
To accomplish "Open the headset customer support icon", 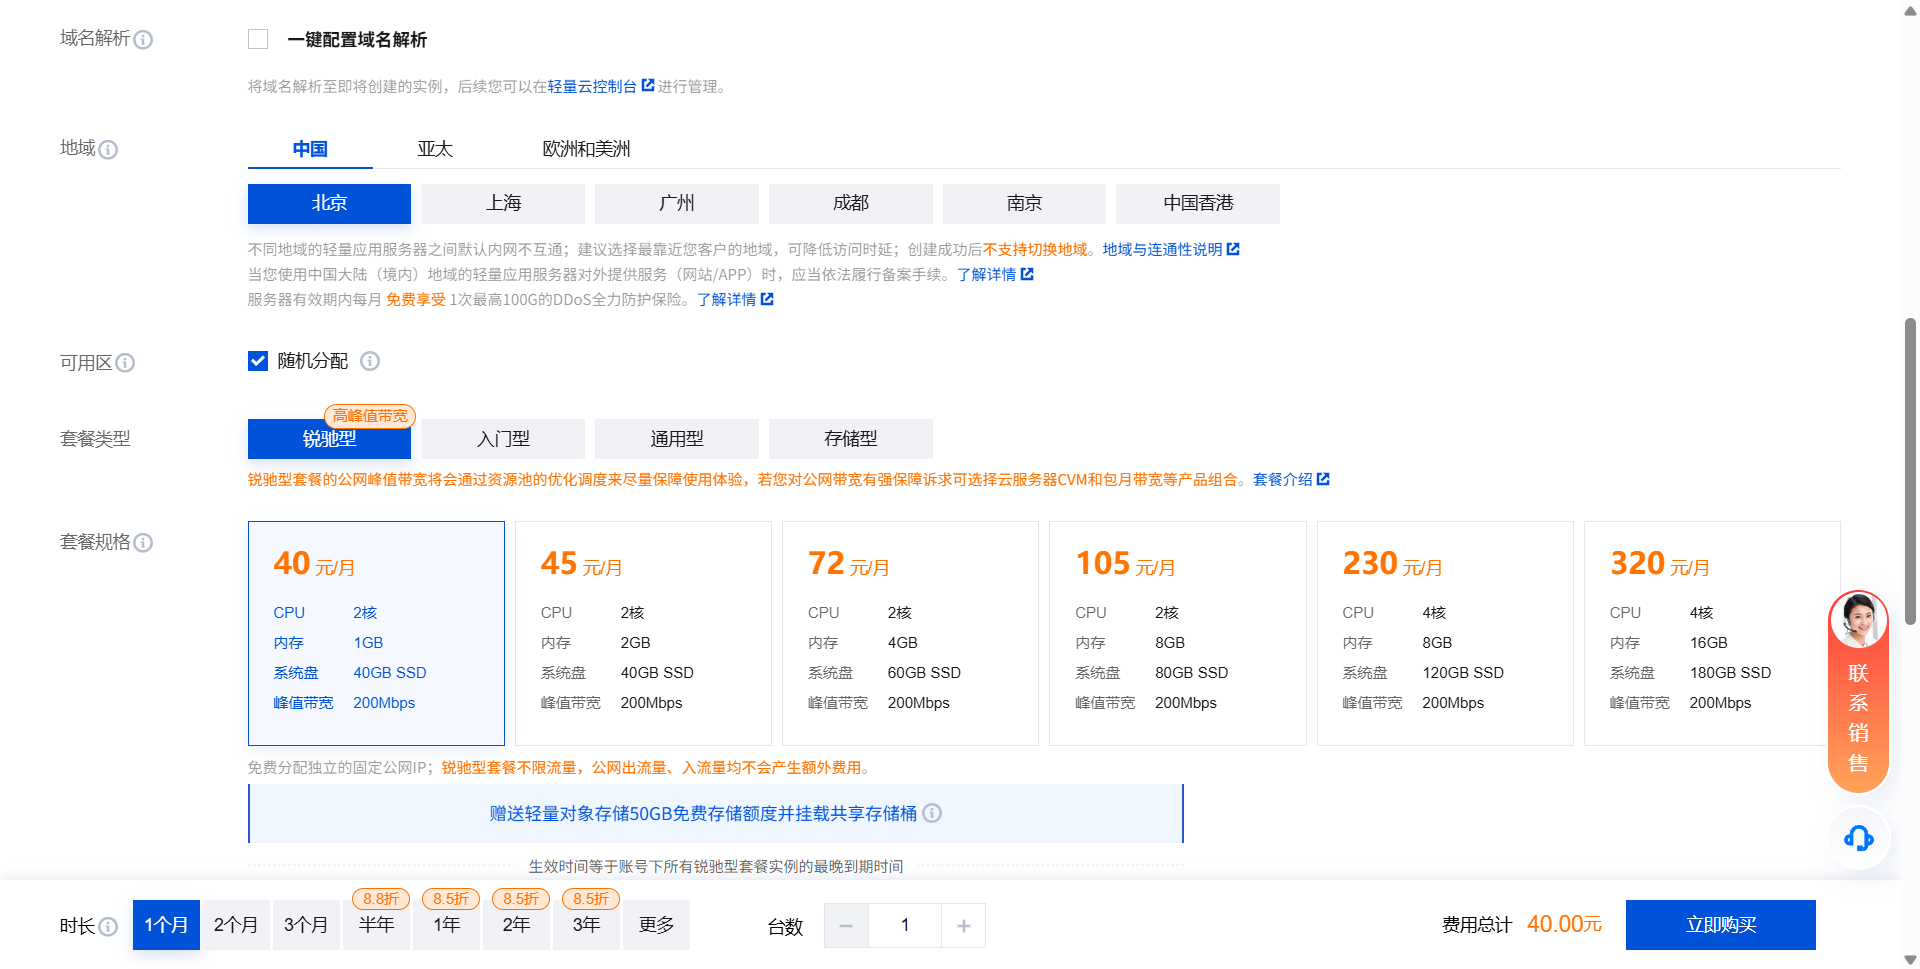I will tap(1858, 838).
